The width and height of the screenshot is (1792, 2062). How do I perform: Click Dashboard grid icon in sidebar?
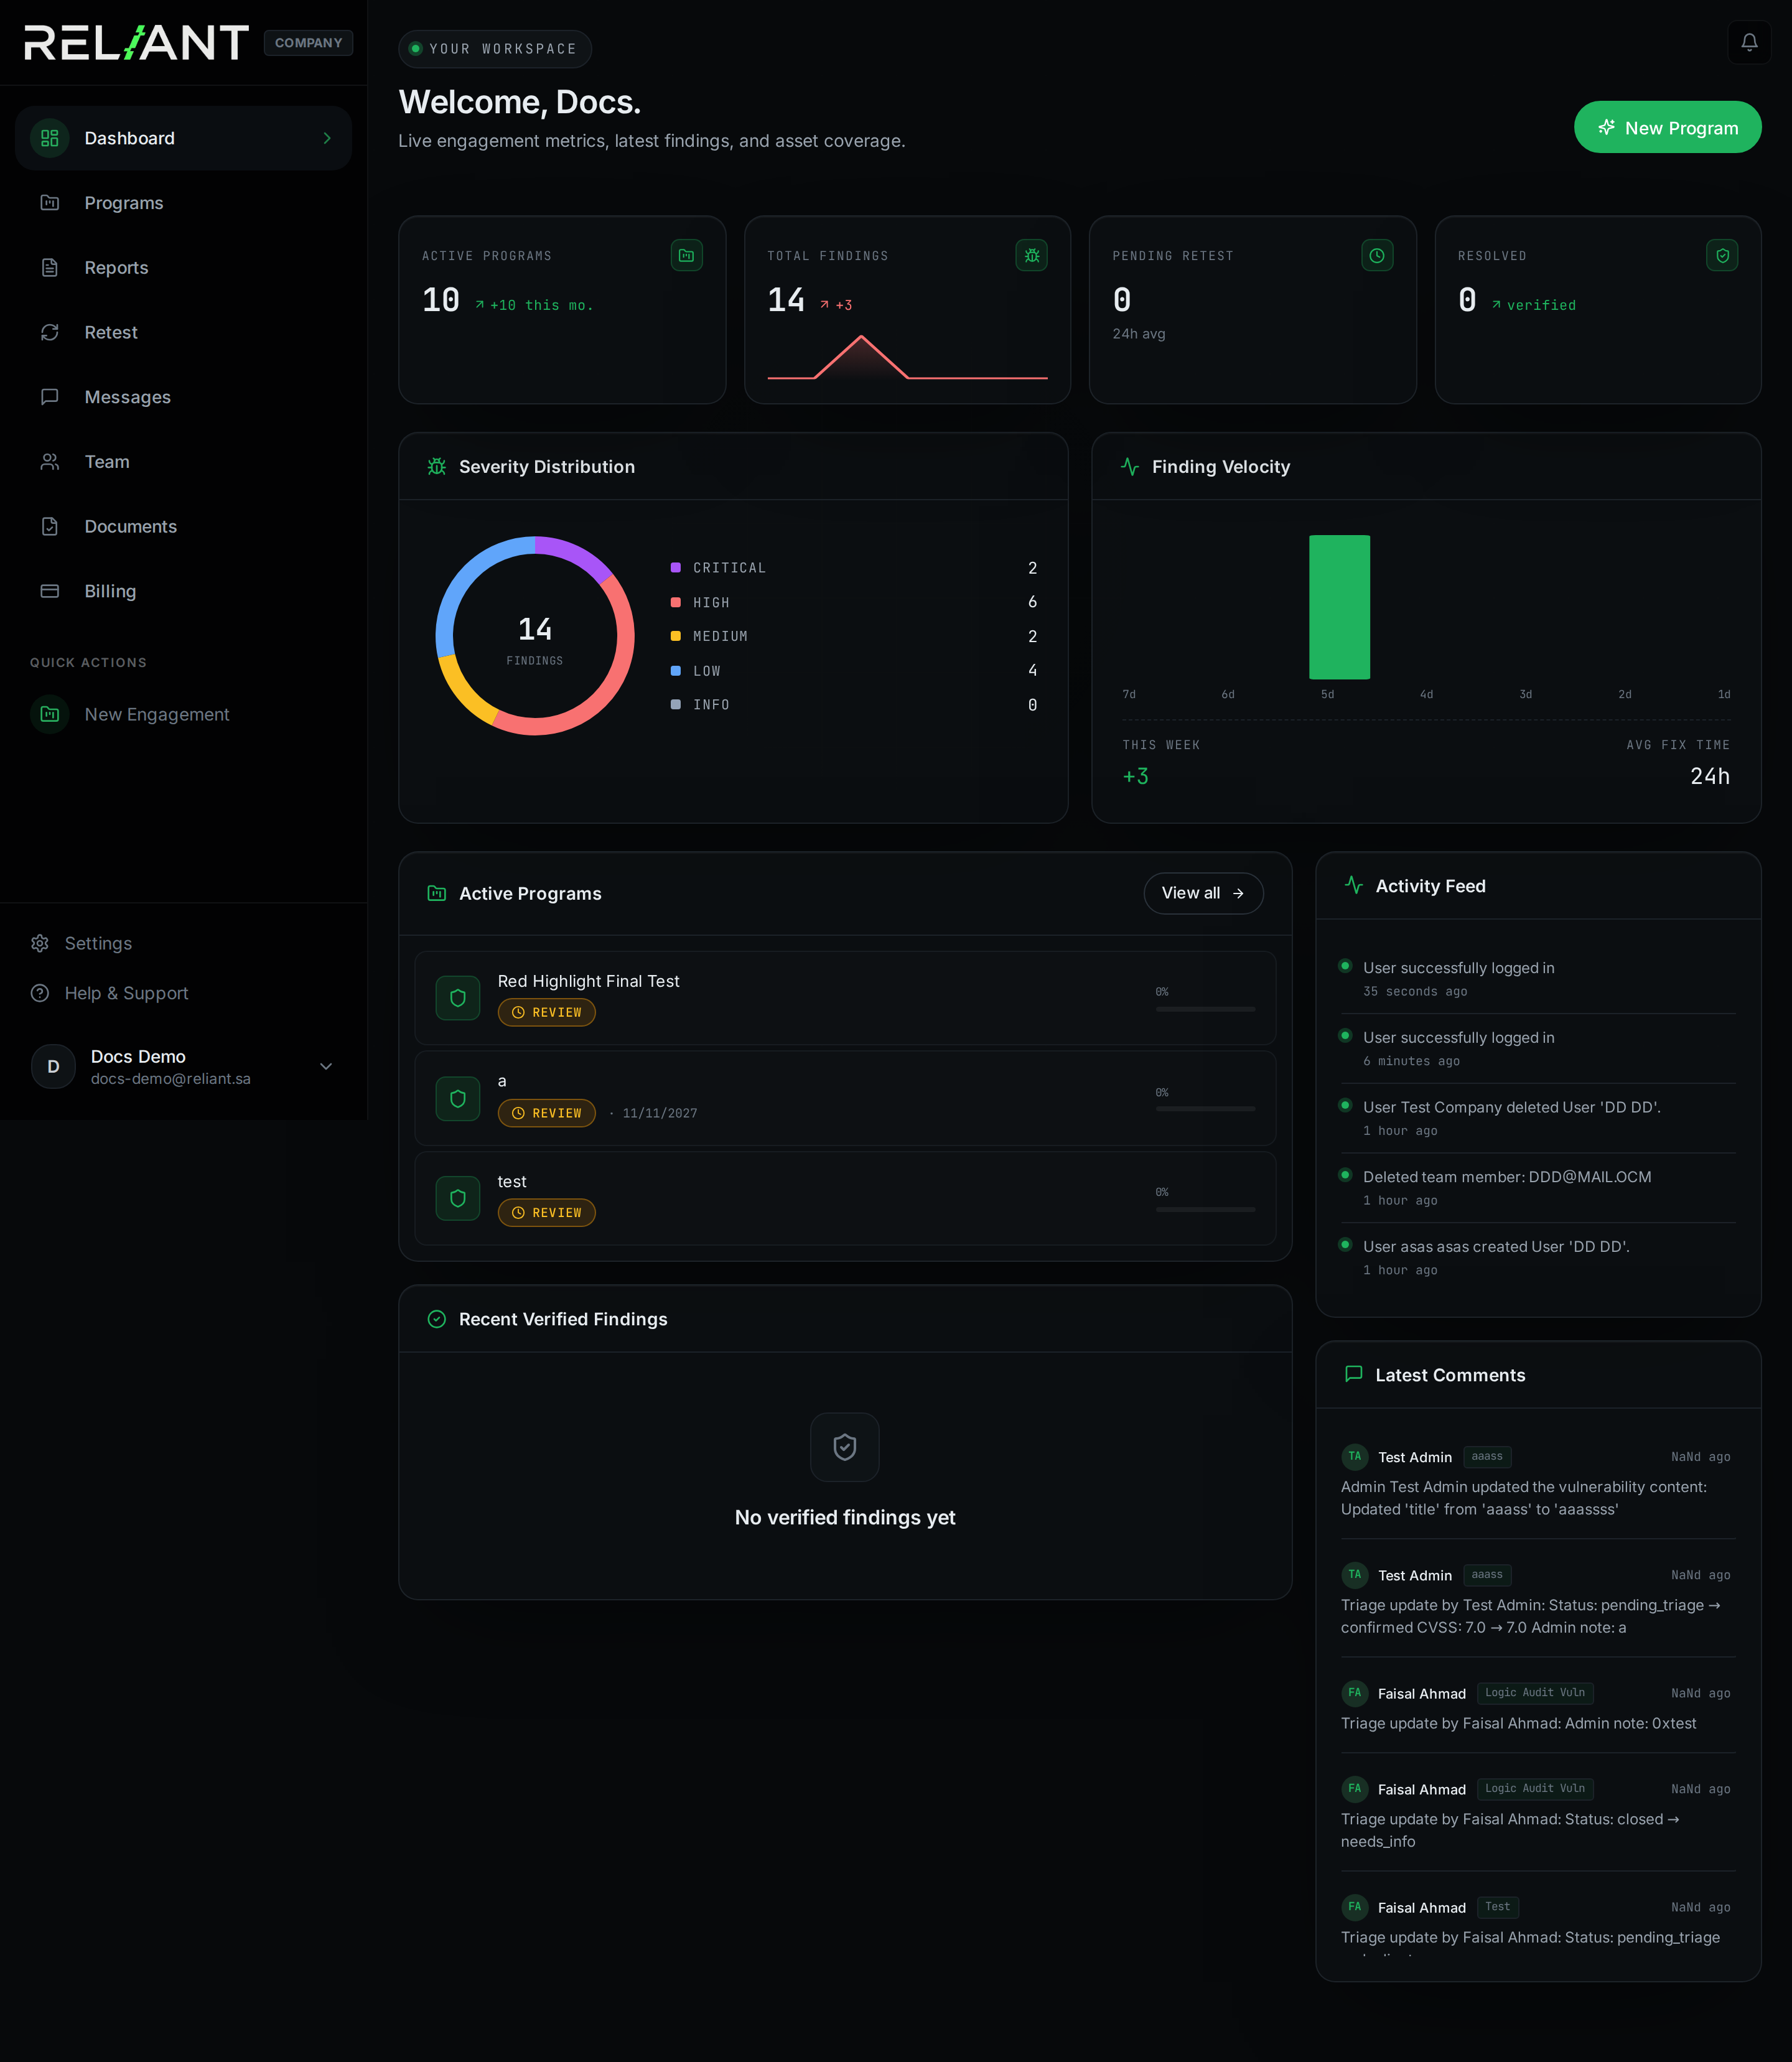pos(49,138)
